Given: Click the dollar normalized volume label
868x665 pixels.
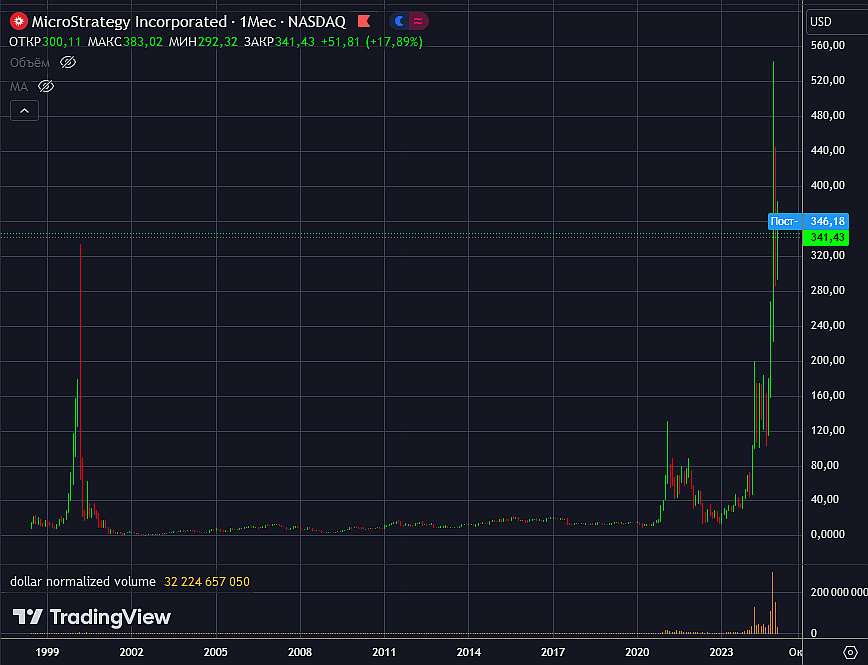Looking at the screenshot, I should click(x=83, y=581).
